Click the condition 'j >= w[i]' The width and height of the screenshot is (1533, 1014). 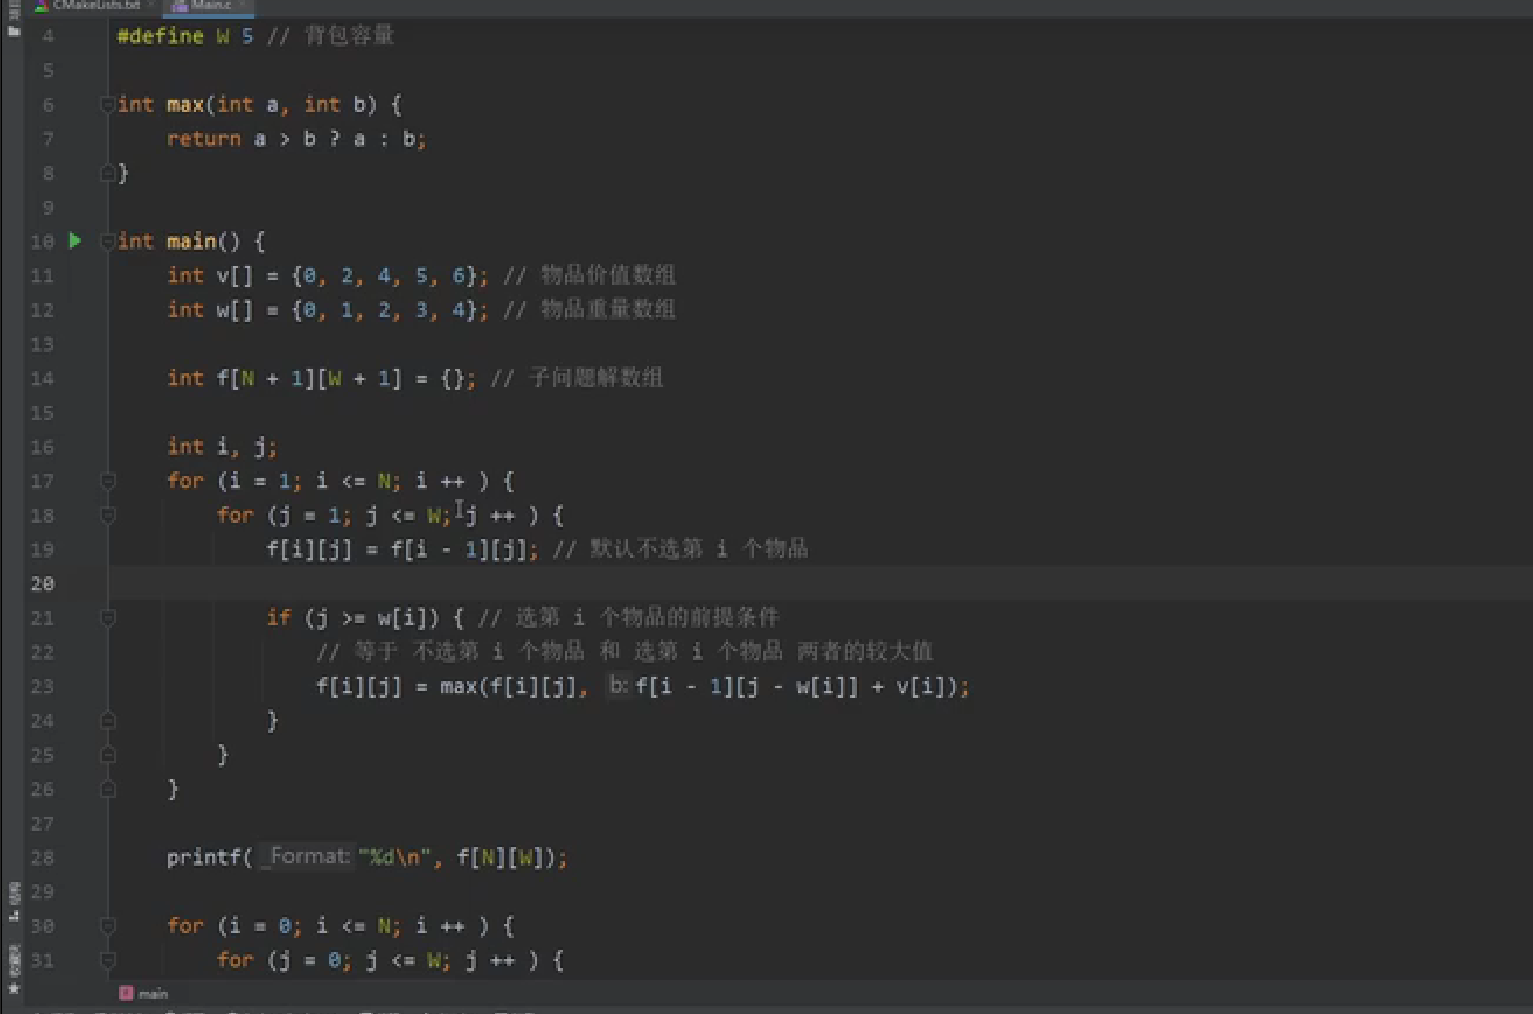(371, 618)
